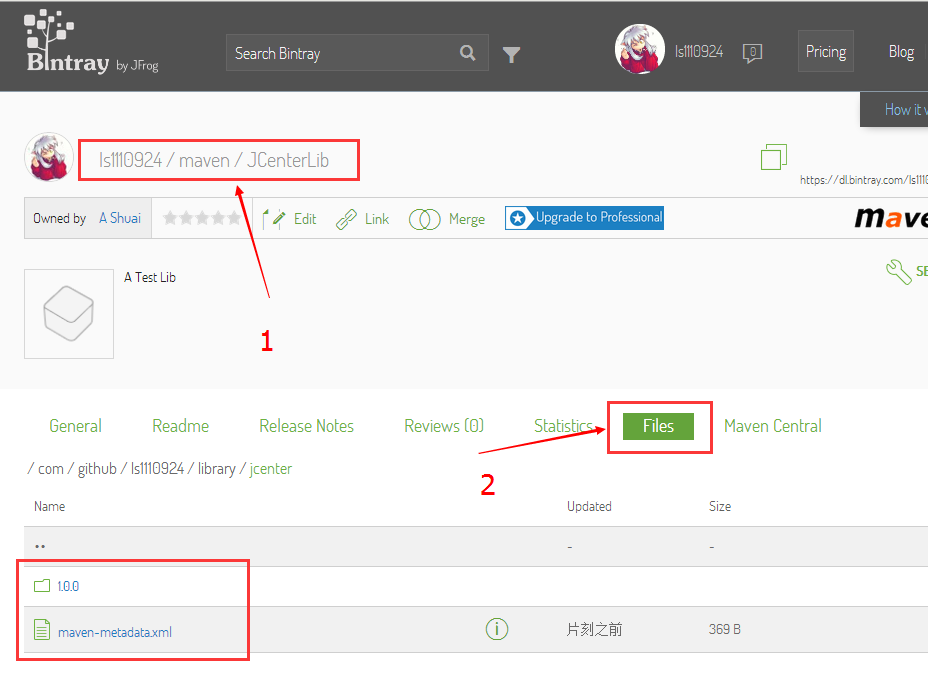Open the Pricing page
Viewport: 928px width, 682px height.
826,52
